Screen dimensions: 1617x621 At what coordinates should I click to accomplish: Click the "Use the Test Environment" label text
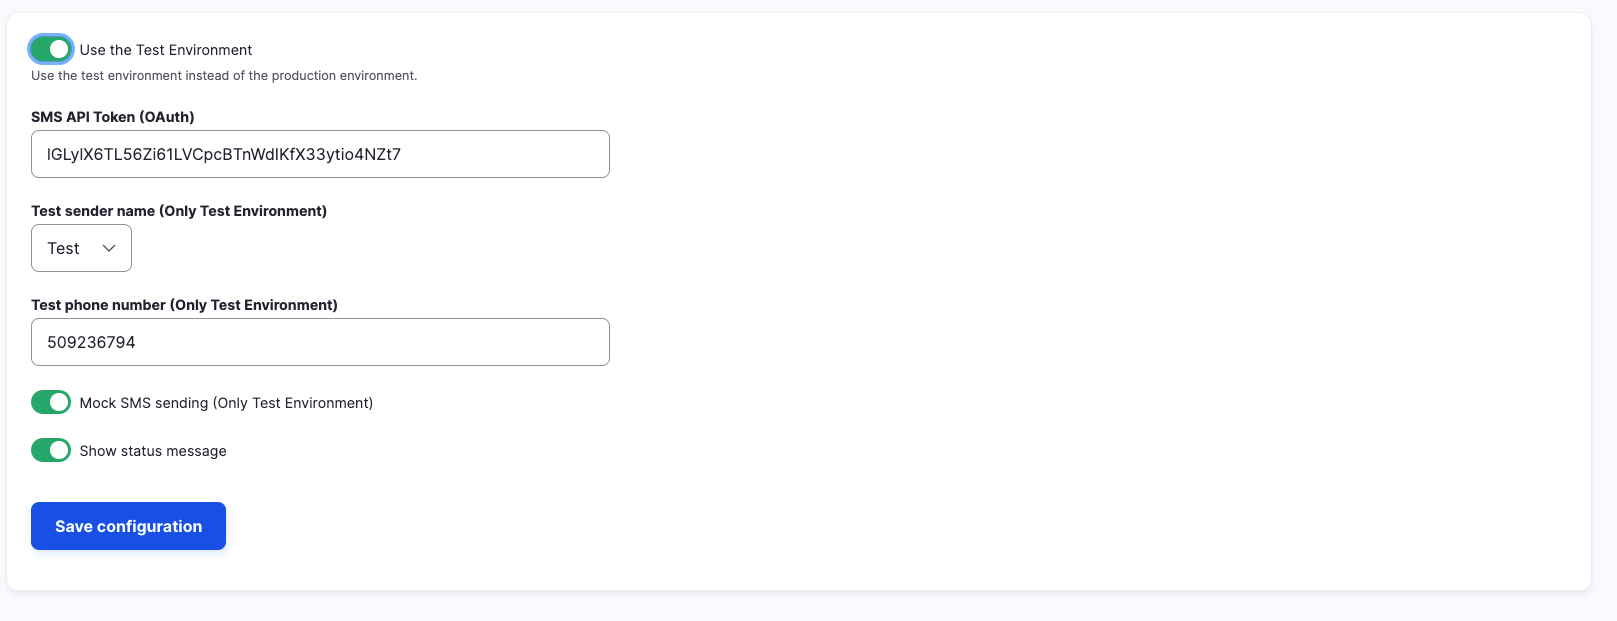point(166,50)
